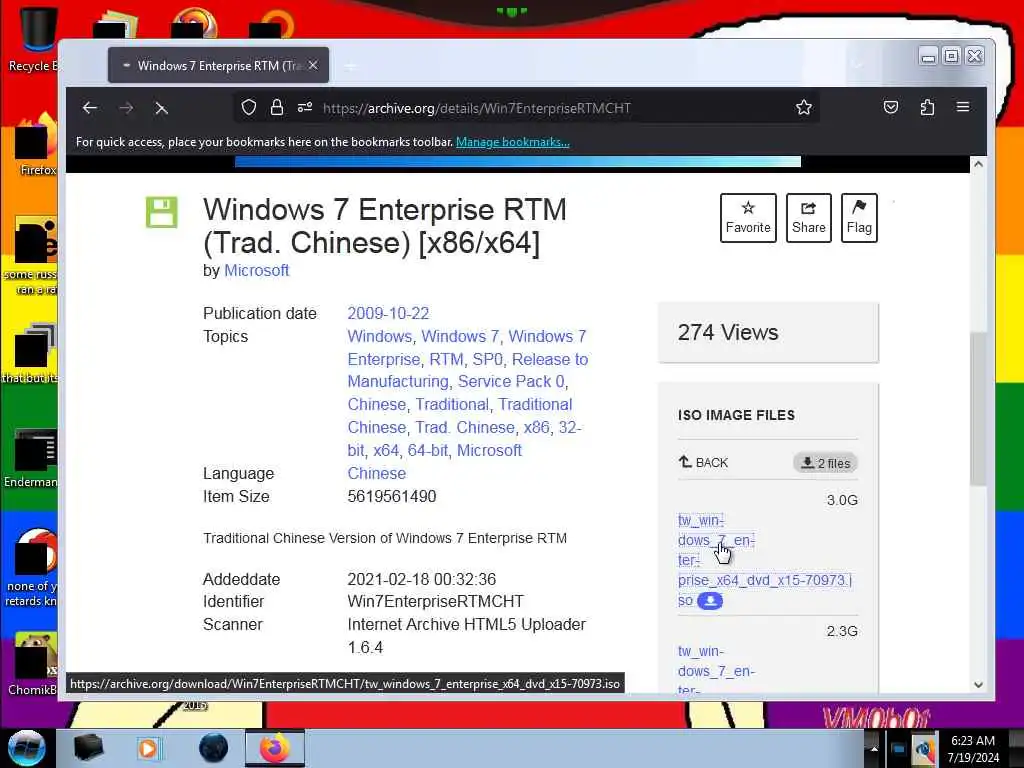Open the Windows Start orb

pos(26,748)
